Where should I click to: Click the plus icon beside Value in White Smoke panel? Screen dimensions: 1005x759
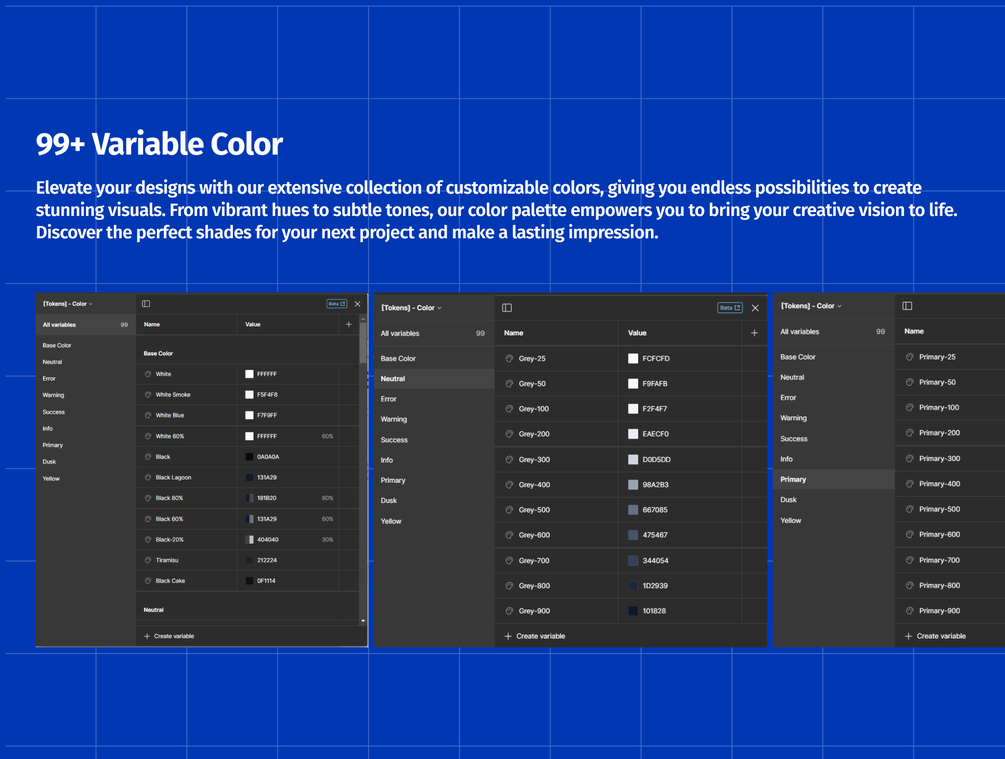click(x=349, y=324)
